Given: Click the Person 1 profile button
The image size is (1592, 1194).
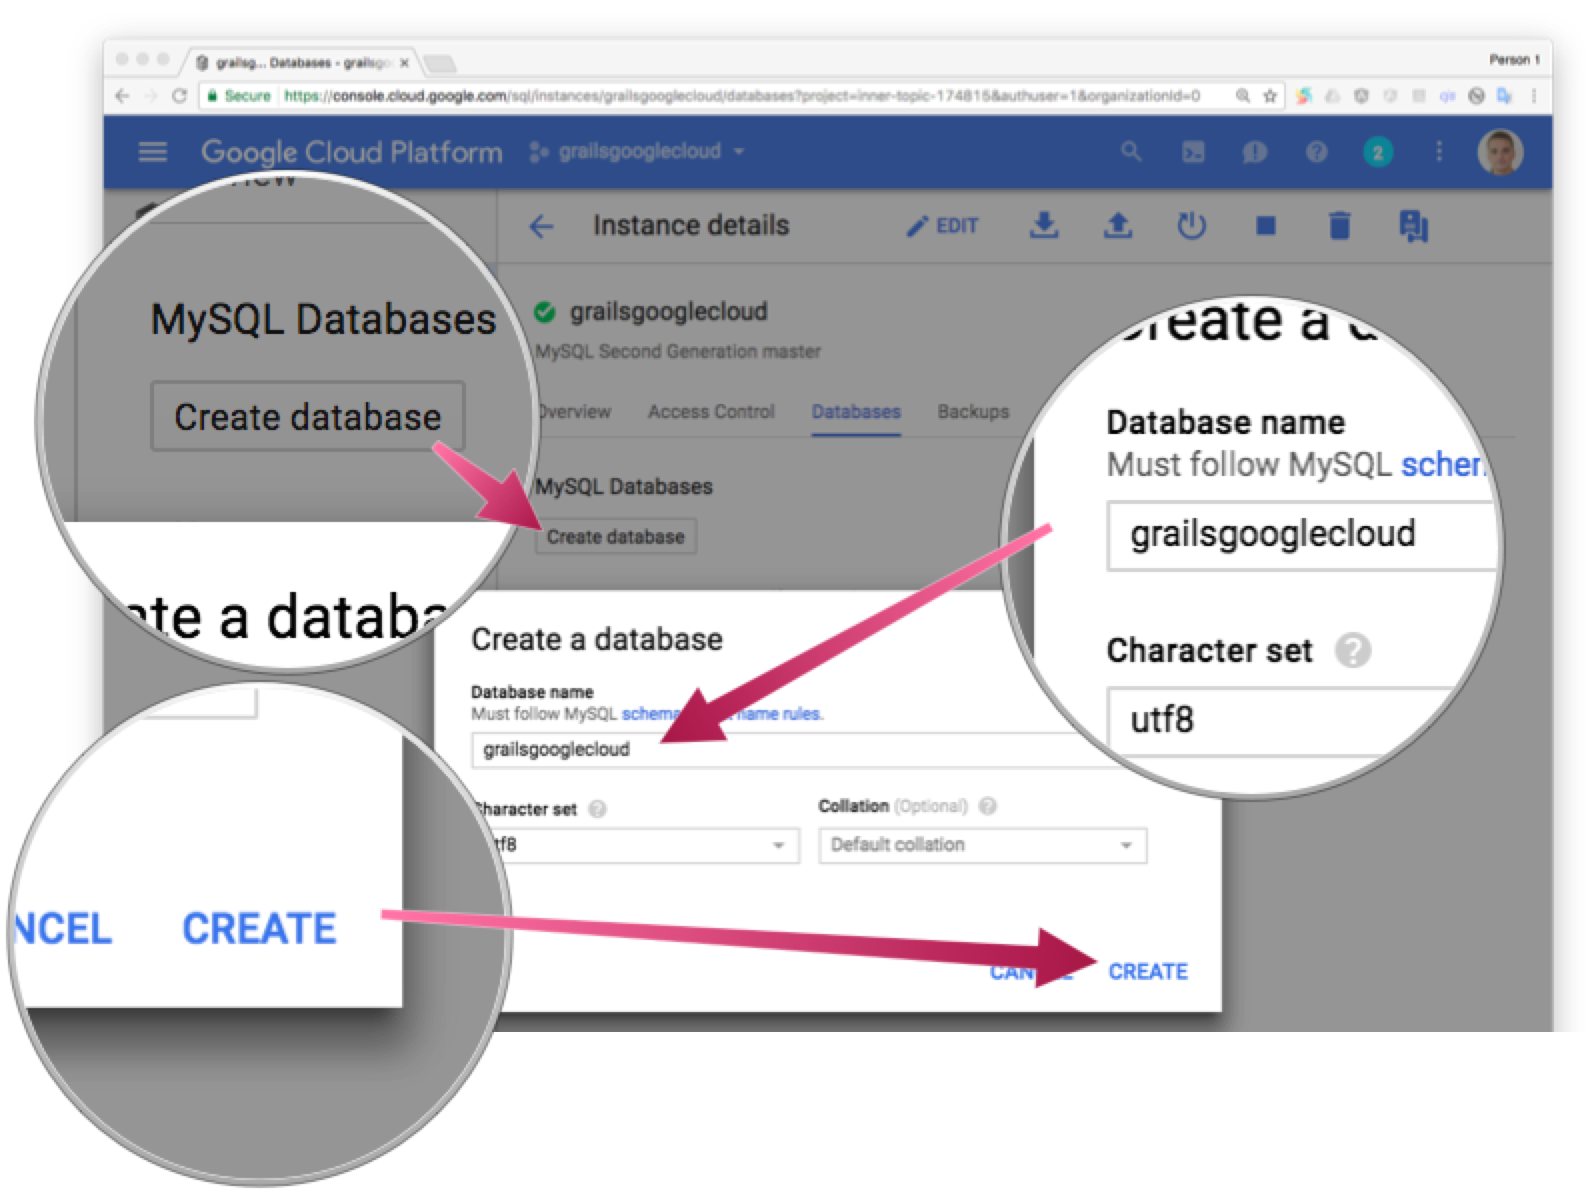Looking at the screenshot, I should 1515,60.
